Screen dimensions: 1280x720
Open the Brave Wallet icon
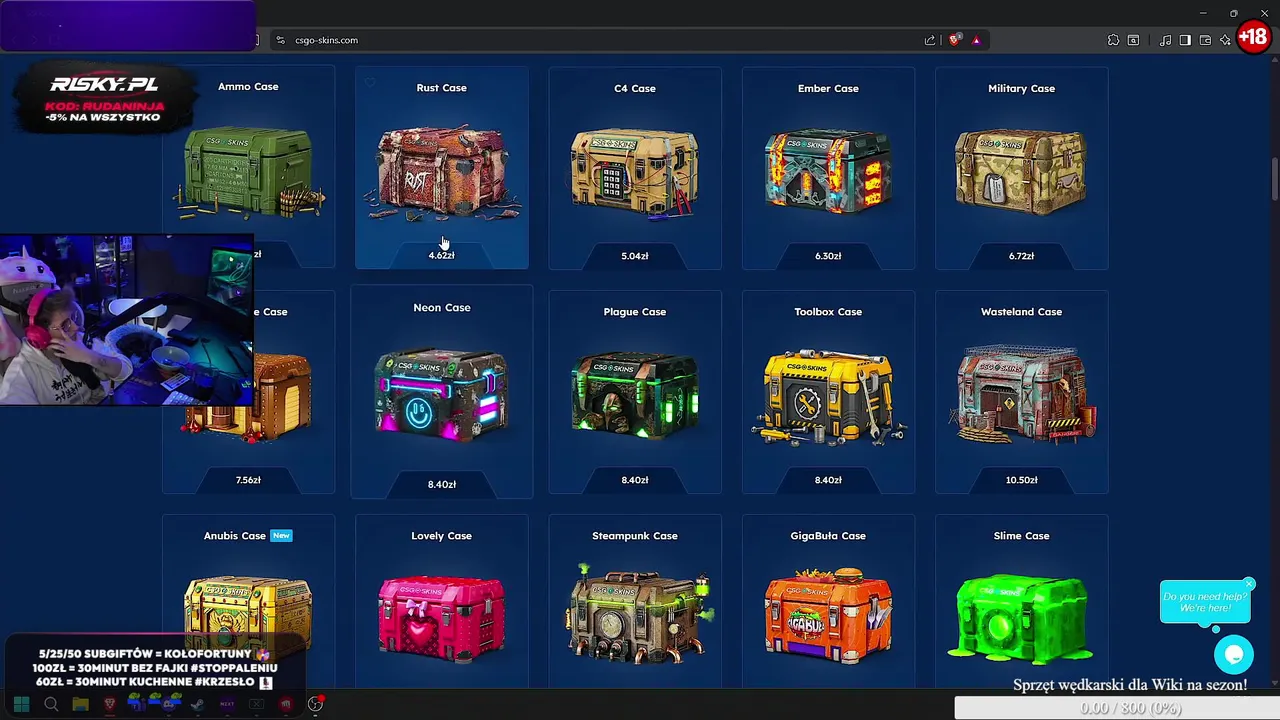click(x=1205, y=40)
